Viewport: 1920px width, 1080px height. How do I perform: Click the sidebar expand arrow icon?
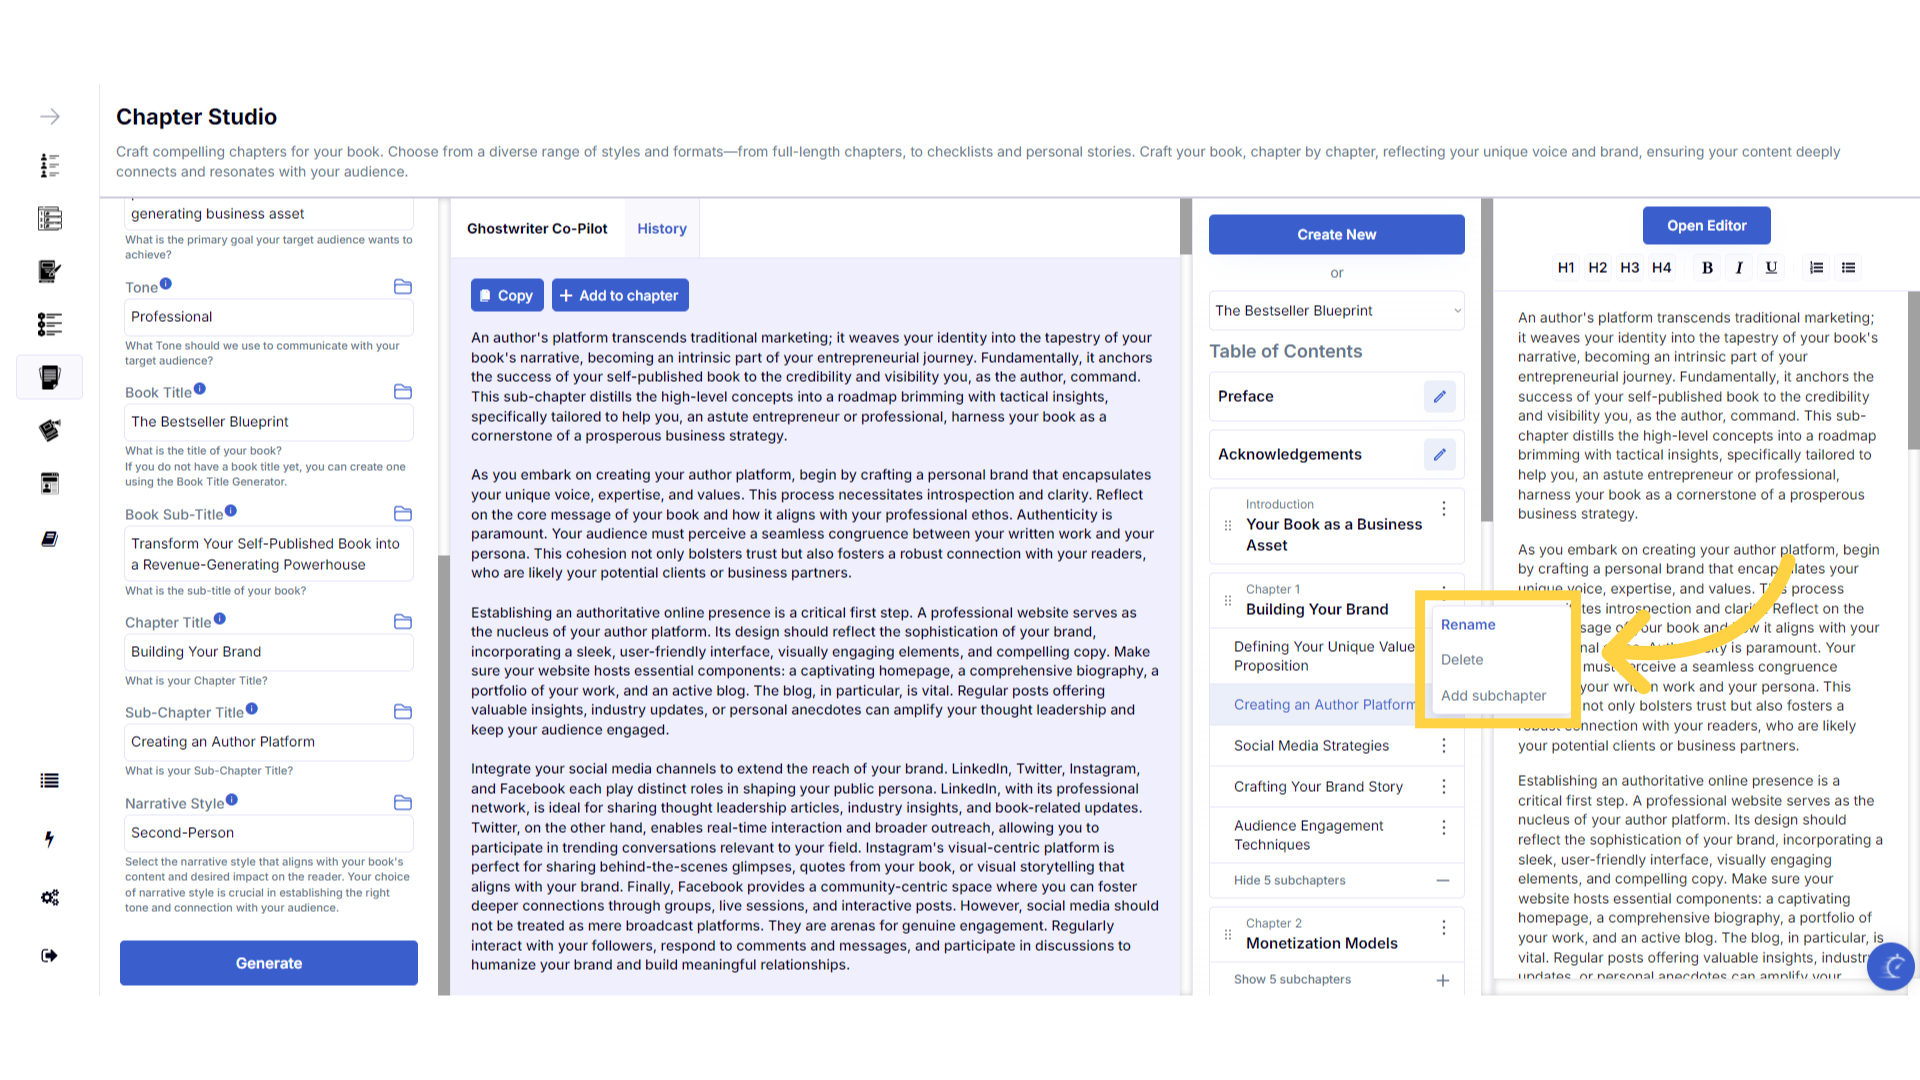click(x=49, y=117)
